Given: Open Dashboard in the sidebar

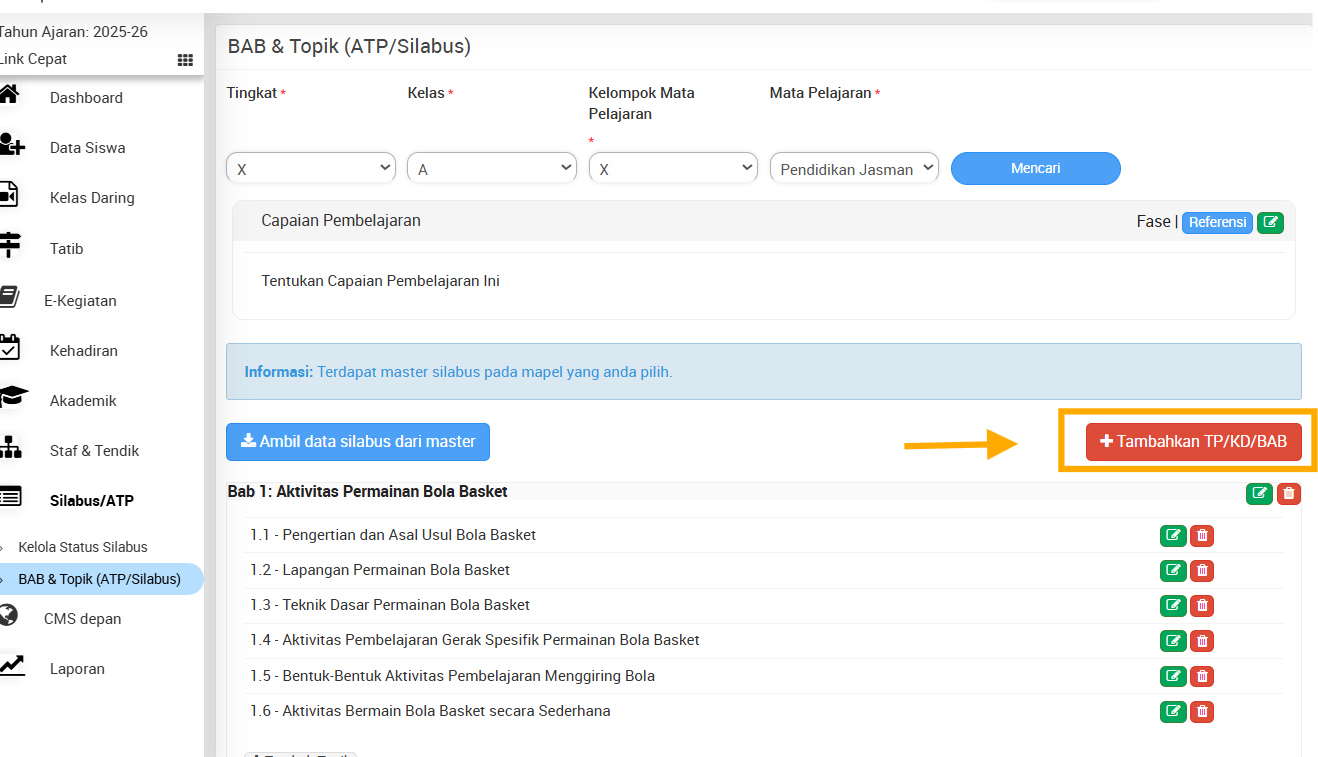Looking at the screenshot, I should click(86, 98).
